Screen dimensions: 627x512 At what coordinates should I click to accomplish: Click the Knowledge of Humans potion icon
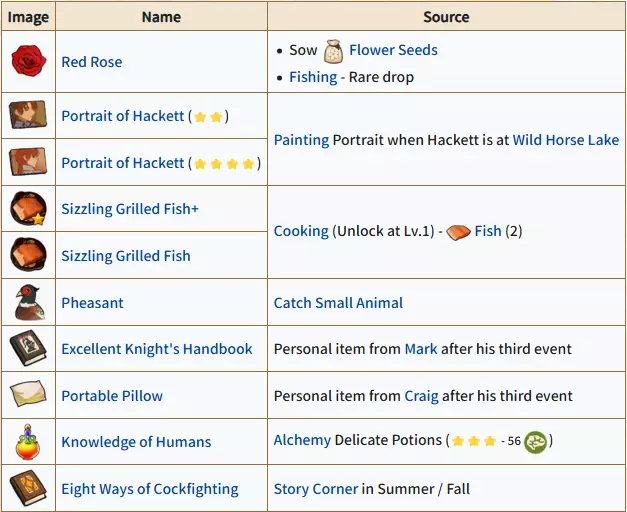point(27,442)
